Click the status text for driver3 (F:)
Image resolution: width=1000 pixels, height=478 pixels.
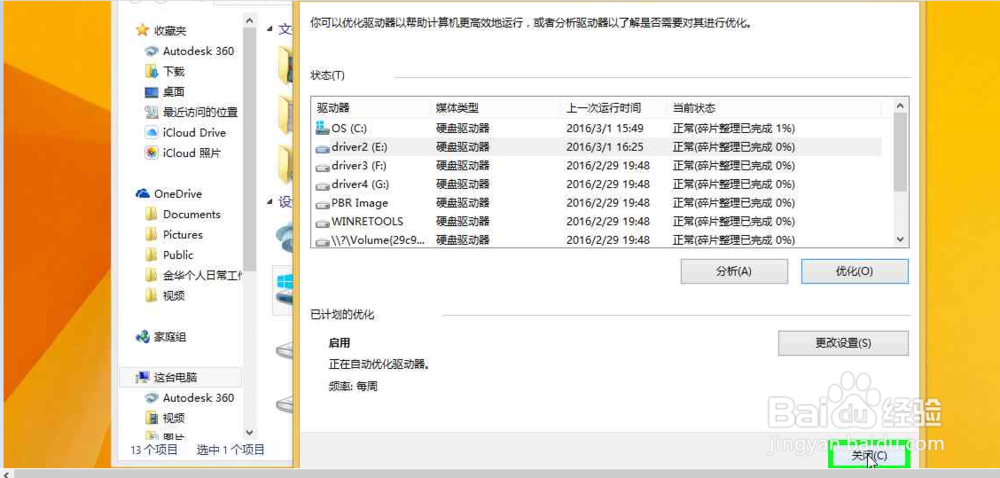pyautogui.click(x=733, y=166)
